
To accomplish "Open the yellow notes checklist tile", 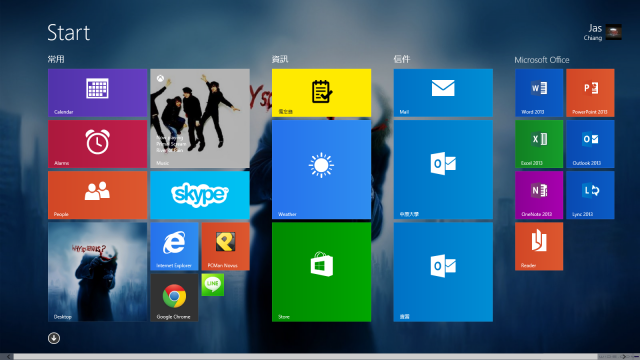I will (322, 93).
